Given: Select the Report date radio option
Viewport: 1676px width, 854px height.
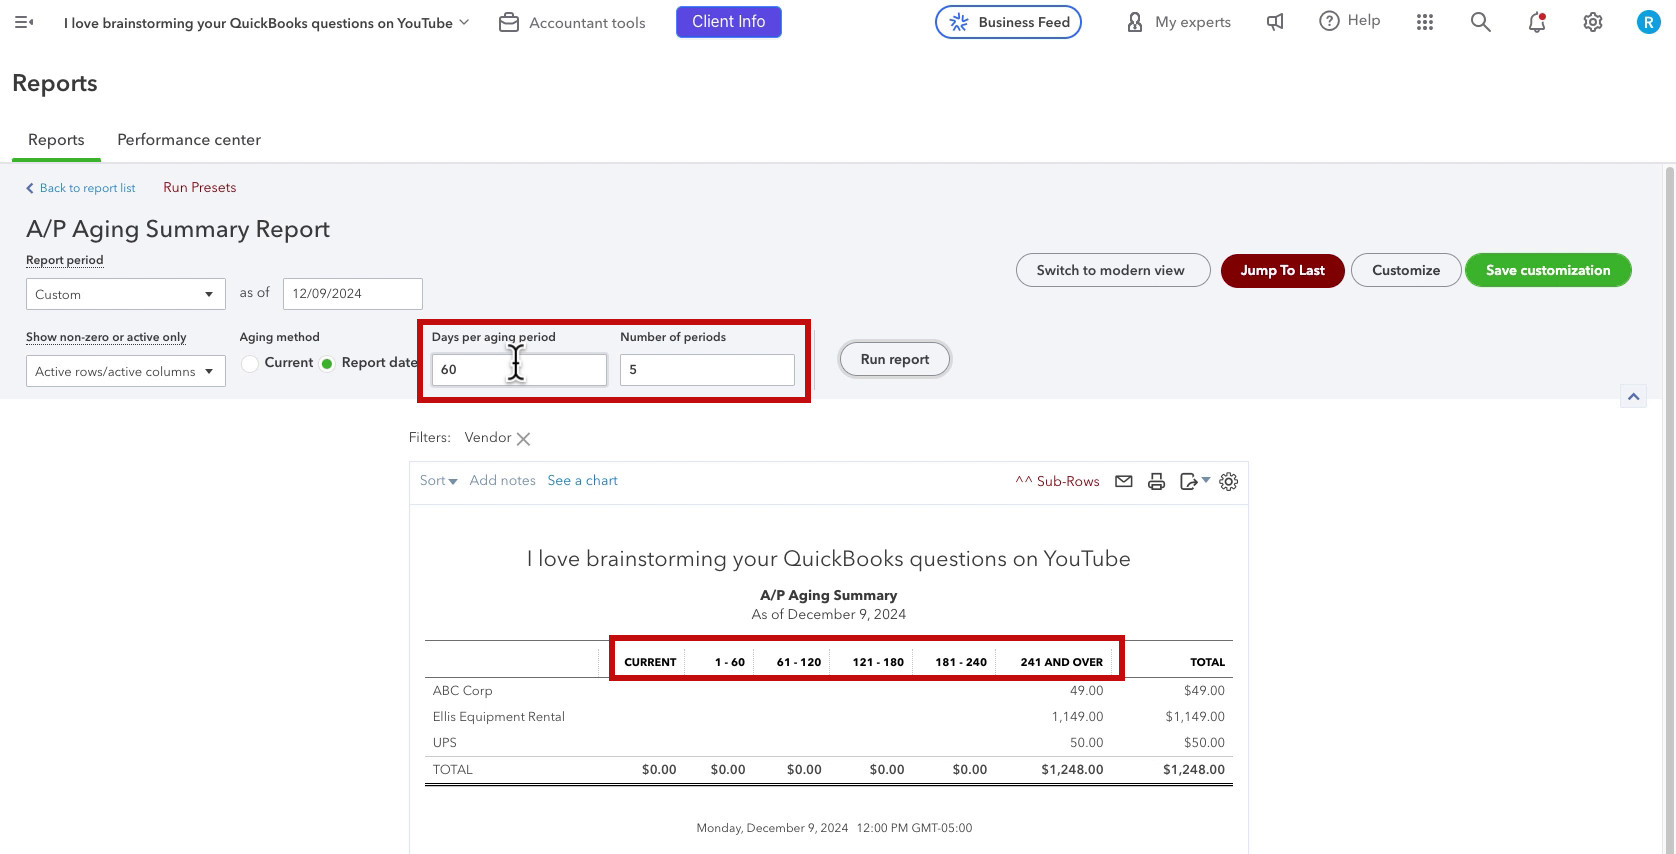Looking at the screenshot, I should click(x=327, y=363).
